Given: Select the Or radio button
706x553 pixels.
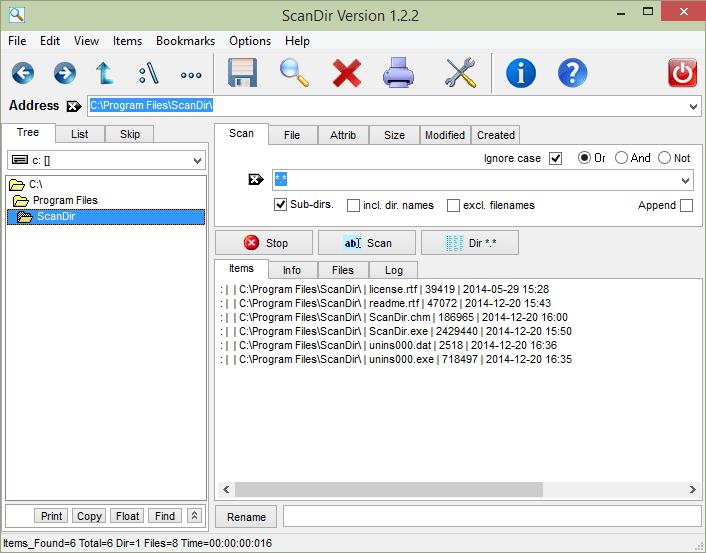Looking at the screenshot, I should point(584,158).
